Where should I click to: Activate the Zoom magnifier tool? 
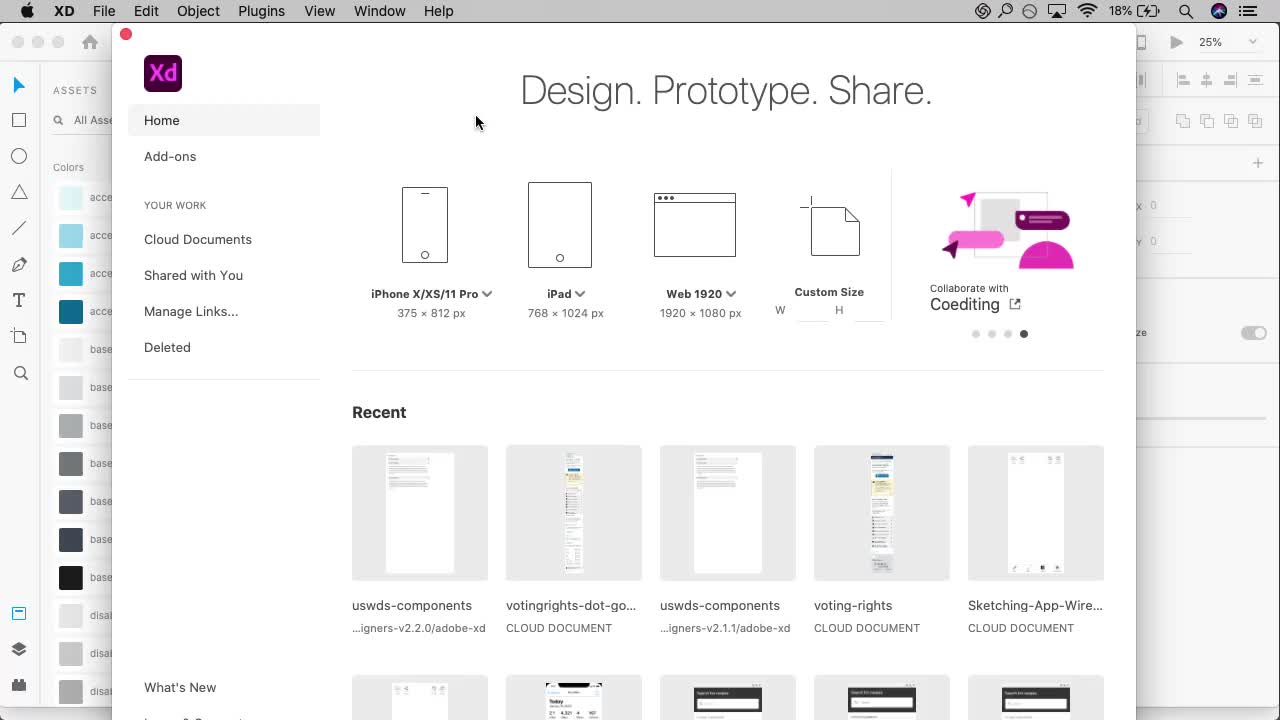20,373
